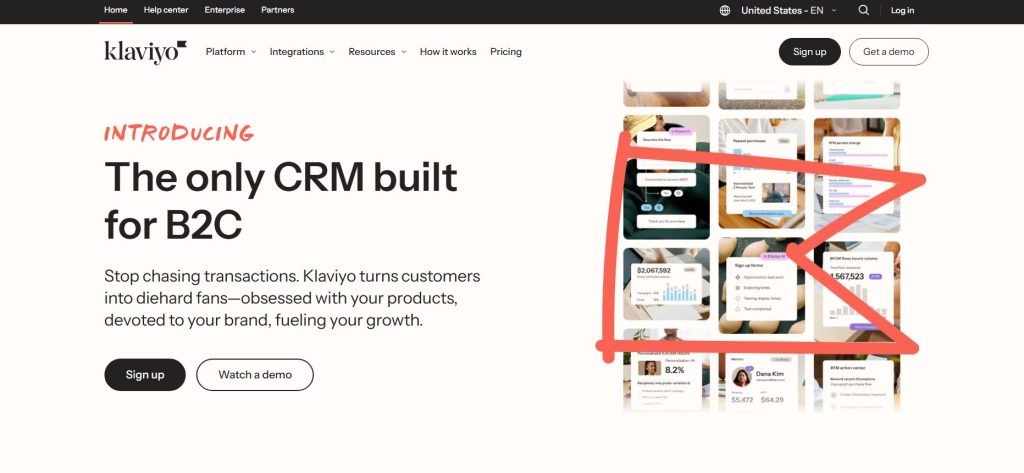Open the search magnifier icon
Screen dimensions: 1024x473
pos(863,10)
